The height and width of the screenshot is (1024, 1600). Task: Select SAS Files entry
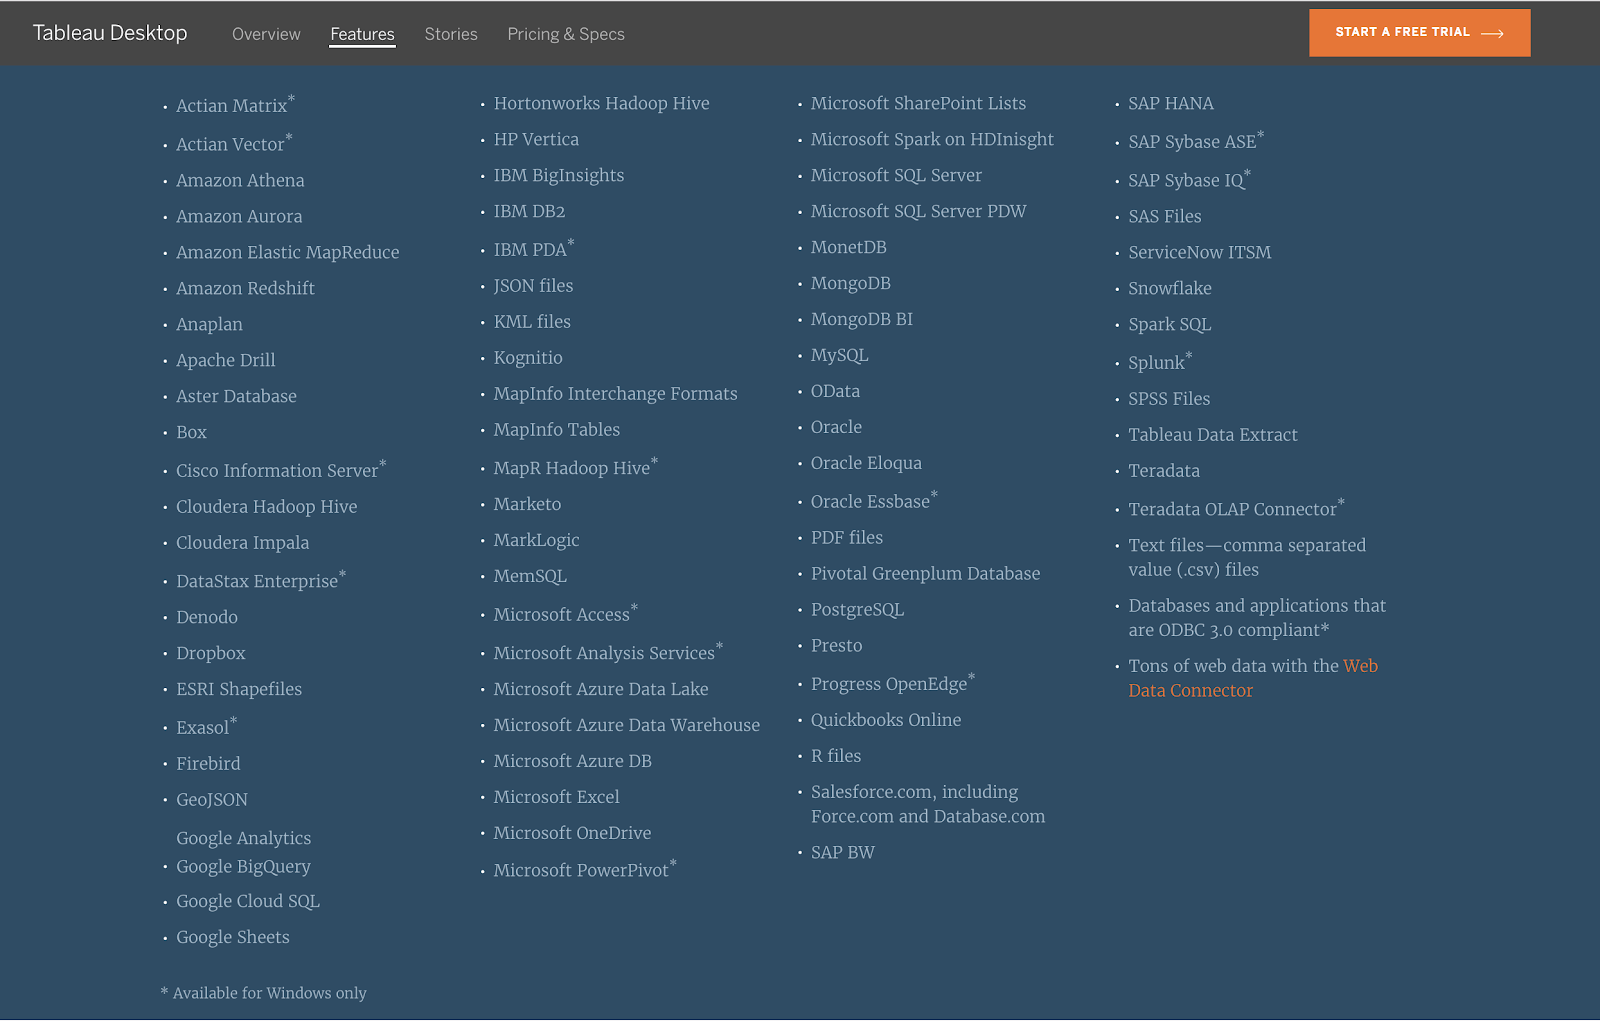click(x=1164, y=216)
